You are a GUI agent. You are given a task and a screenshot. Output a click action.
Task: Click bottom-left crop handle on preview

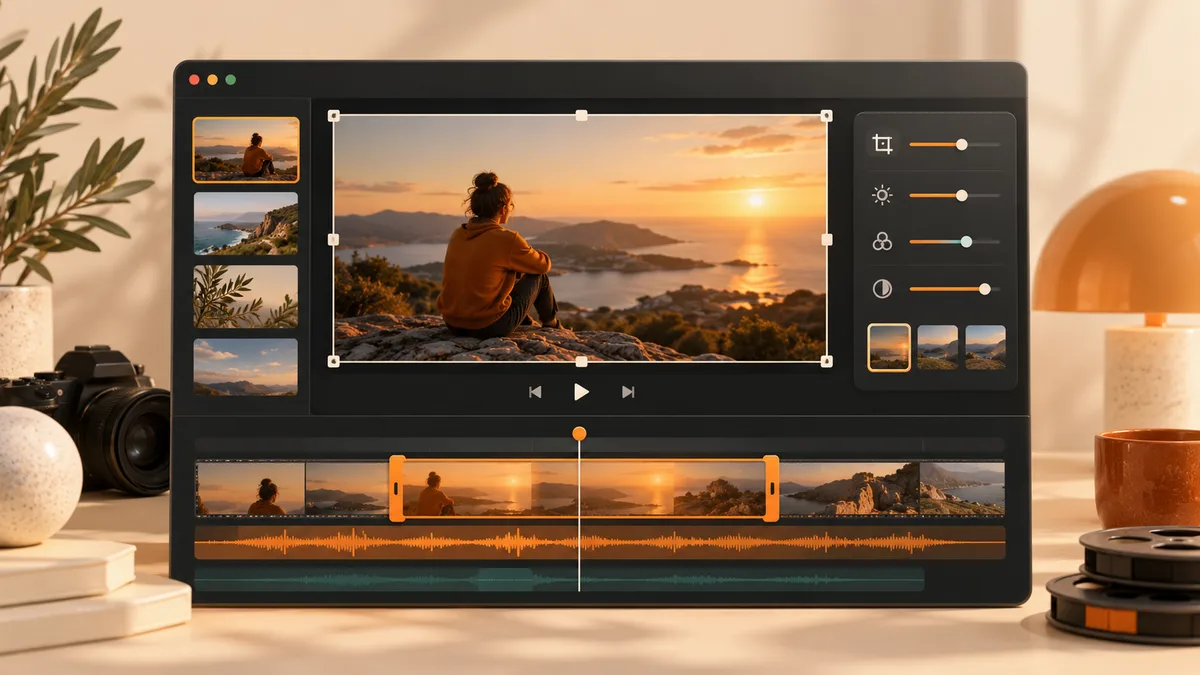point(333,361)
